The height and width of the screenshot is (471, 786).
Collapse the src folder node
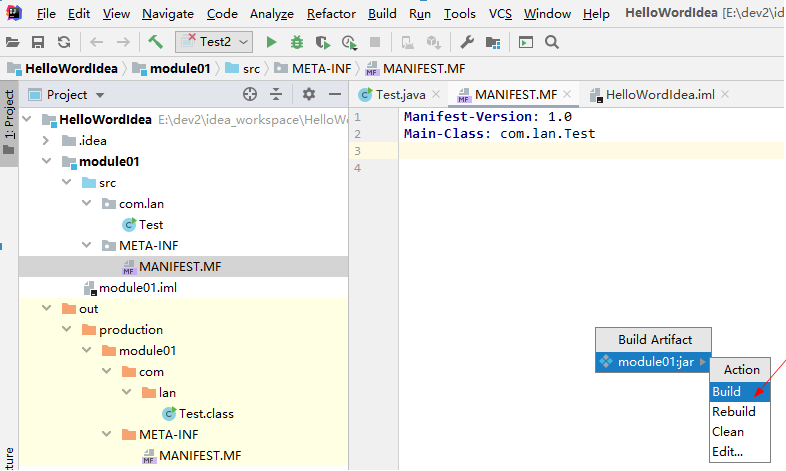pos(67,182)
